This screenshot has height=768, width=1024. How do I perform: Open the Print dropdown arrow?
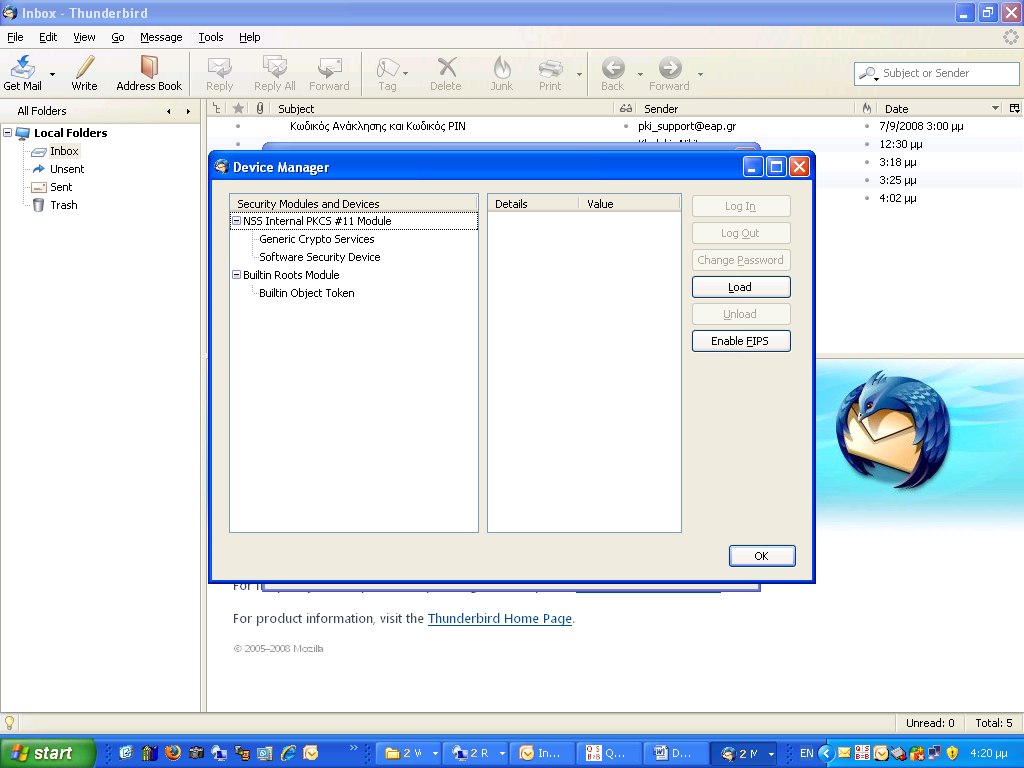(x=579, y=74)
